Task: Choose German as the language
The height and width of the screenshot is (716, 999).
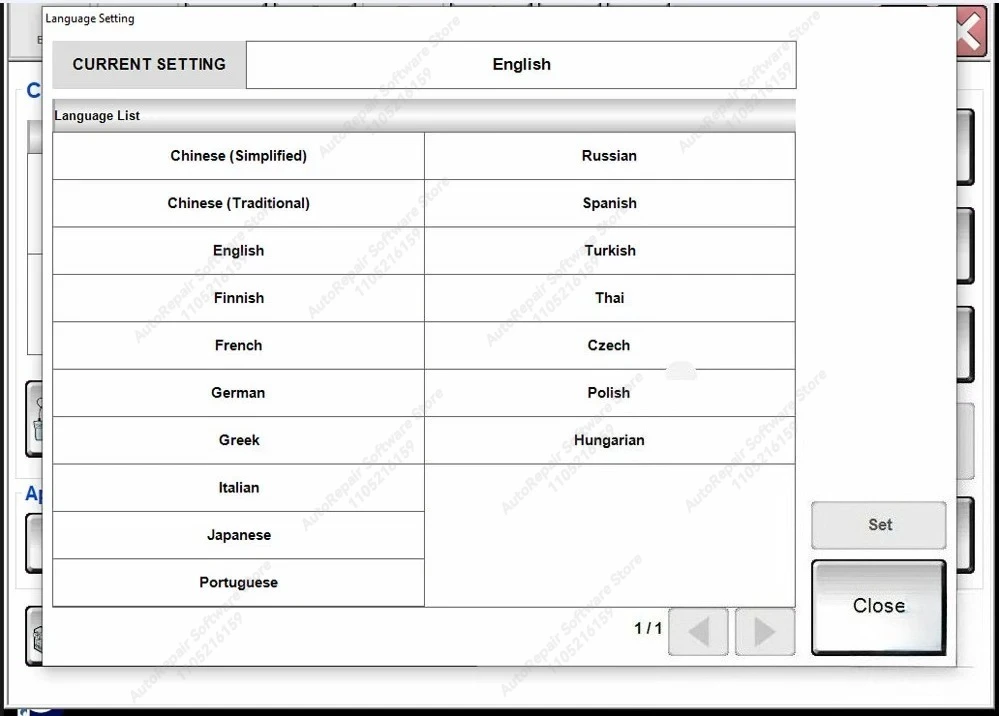Action: tap(238, 392)
